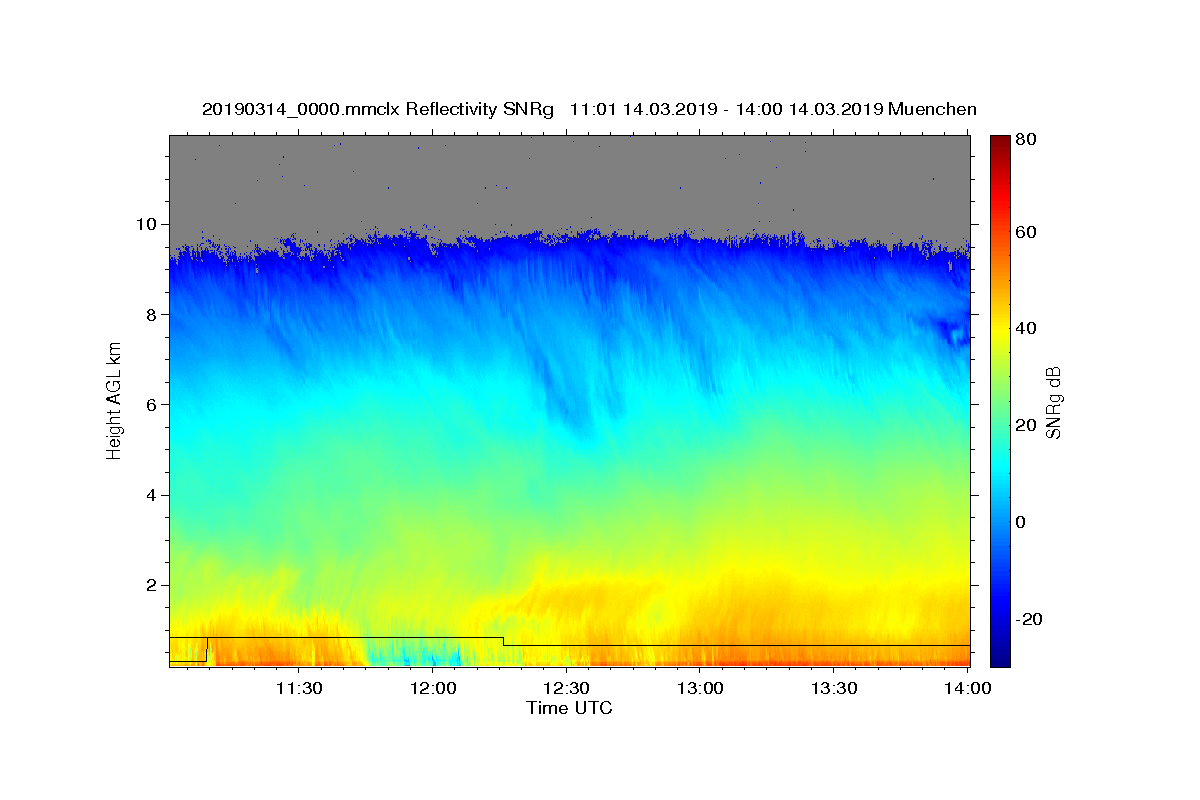Click the dark blue bottom of colorbar

1000,658
